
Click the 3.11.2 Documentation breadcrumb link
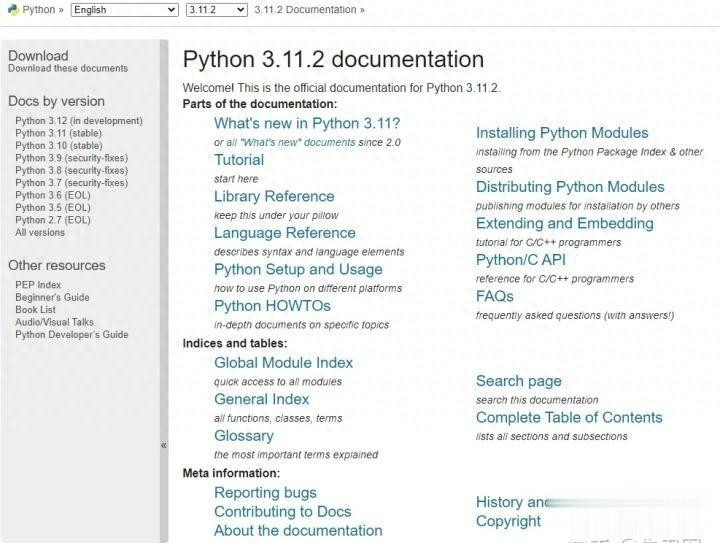(305, 10)
